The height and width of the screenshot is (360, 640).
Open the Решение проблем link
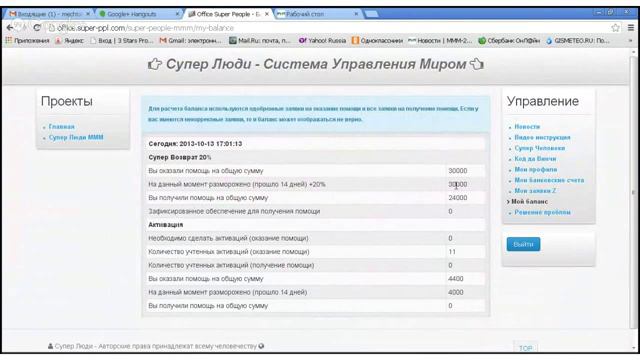tap(542, 212)
